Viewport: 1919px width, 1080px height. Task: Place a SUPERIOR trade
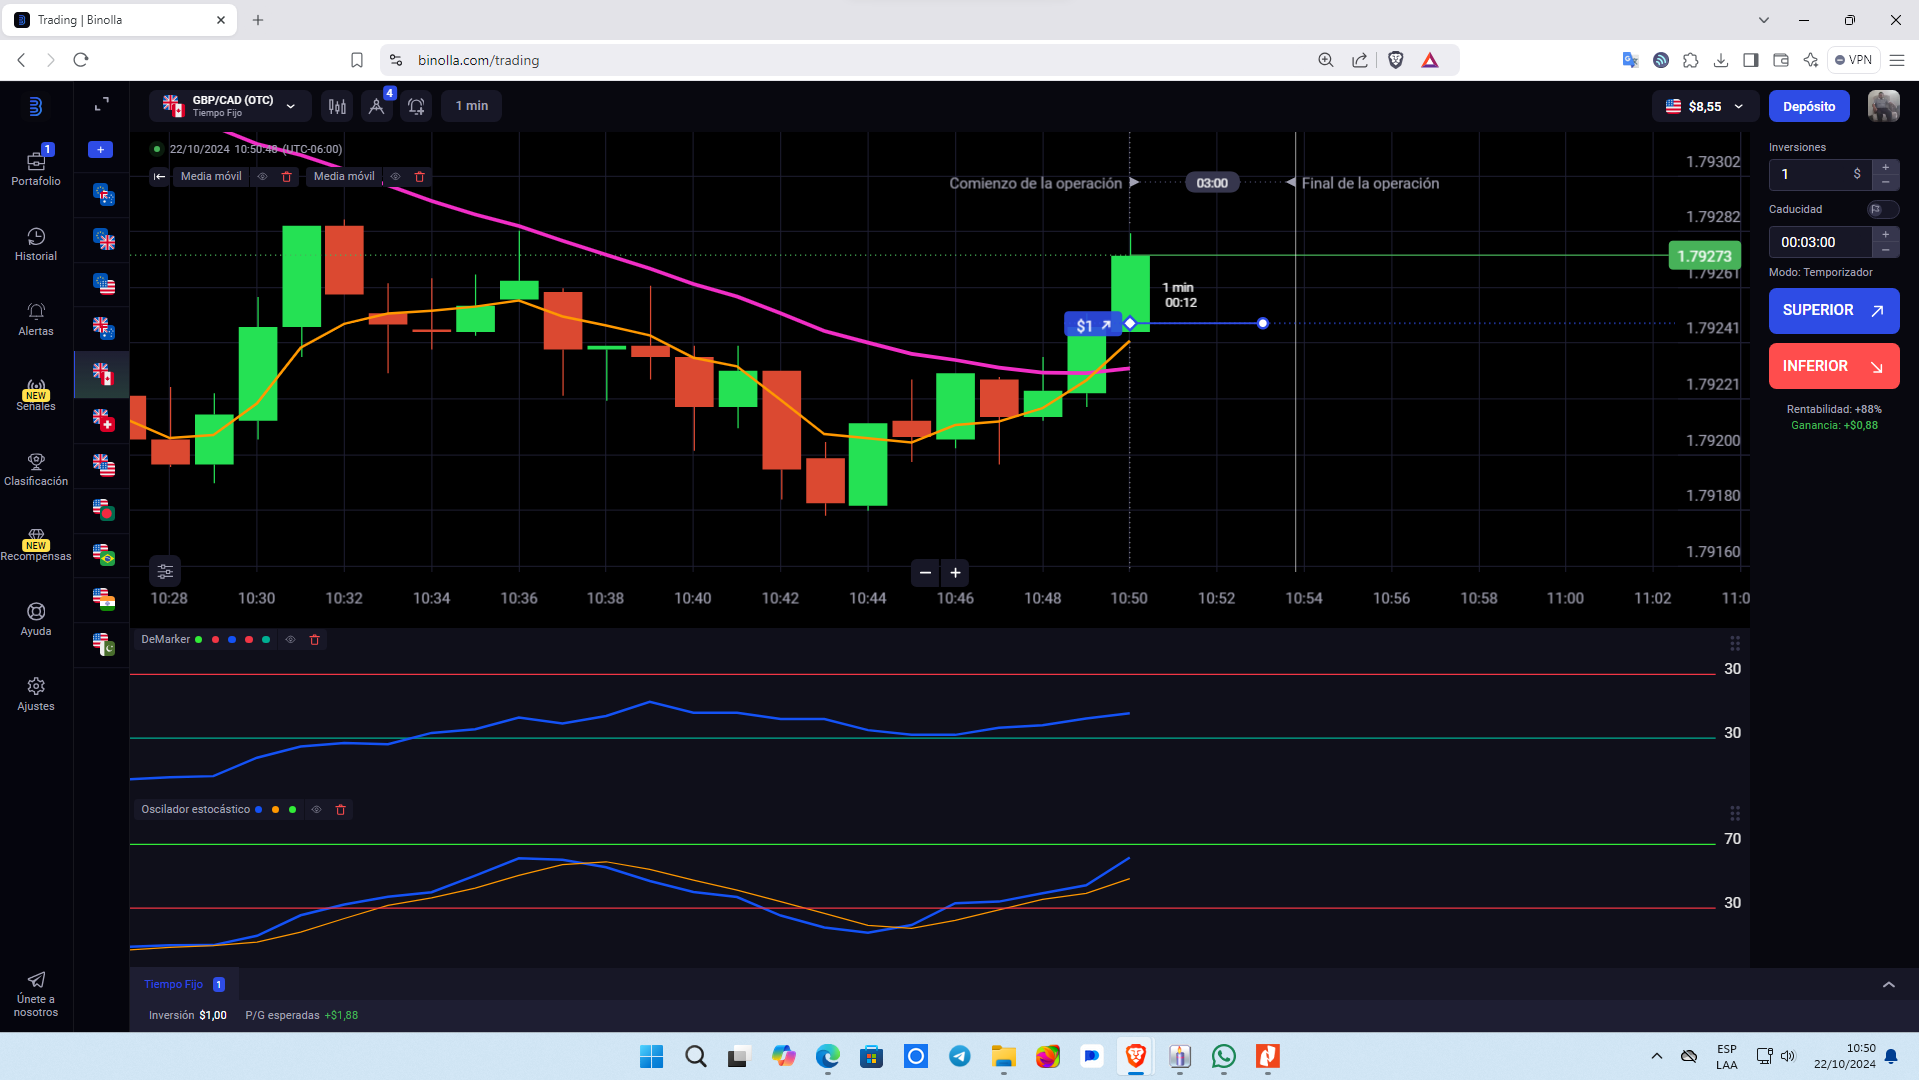pyautogui.click(x=1834, y=311)
